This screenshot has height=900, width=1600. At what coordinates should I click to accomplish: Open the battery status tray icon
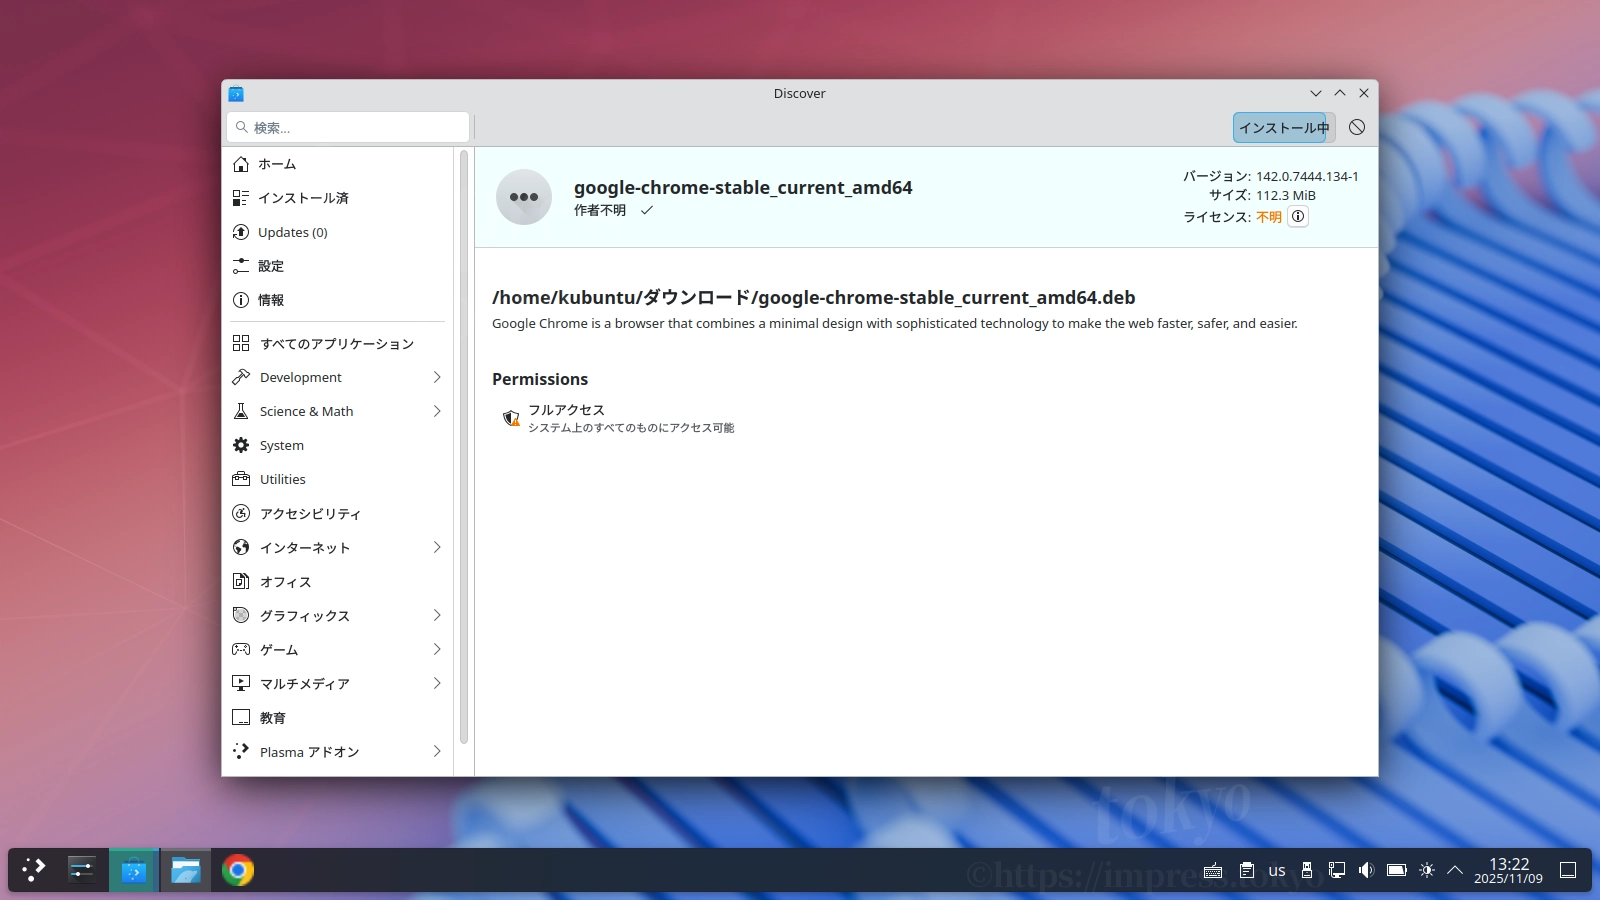point(1397,870)
